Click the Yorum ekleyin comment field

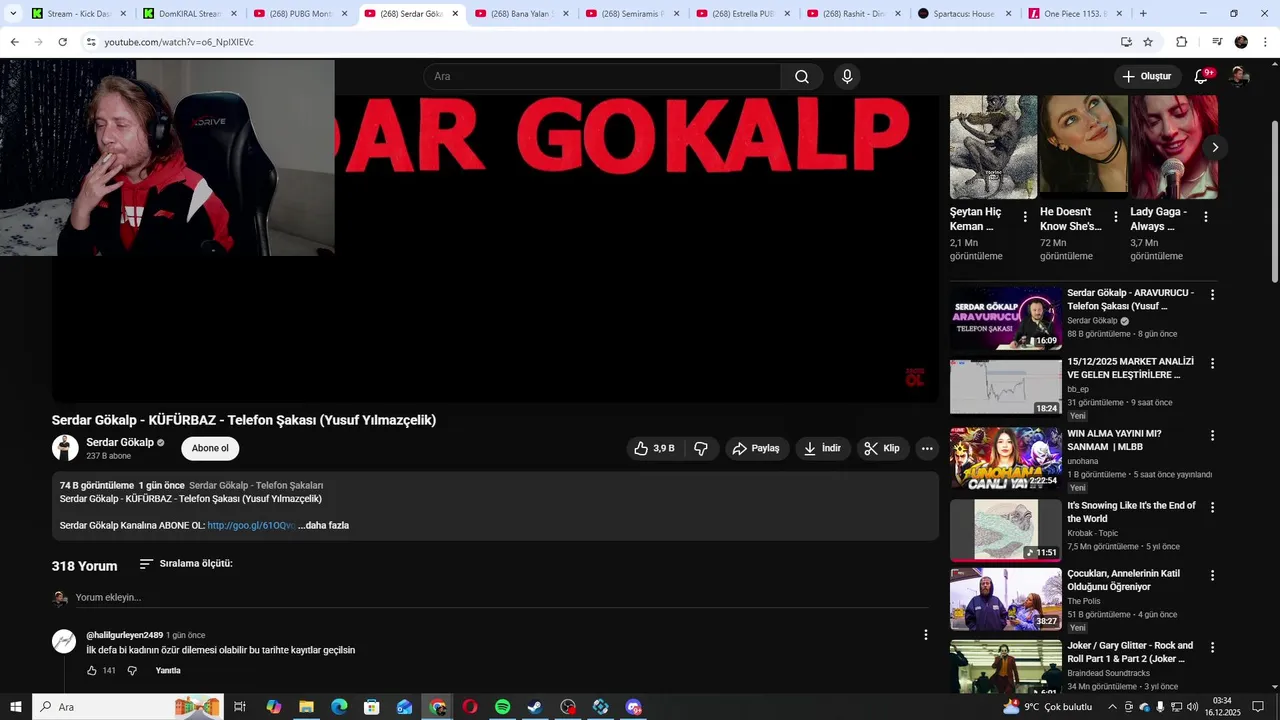pyautogui.click(x=502, y=598)
